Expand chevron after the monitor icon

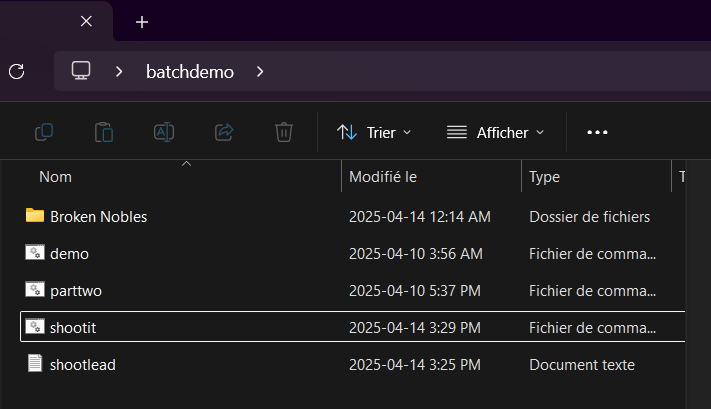119,72
